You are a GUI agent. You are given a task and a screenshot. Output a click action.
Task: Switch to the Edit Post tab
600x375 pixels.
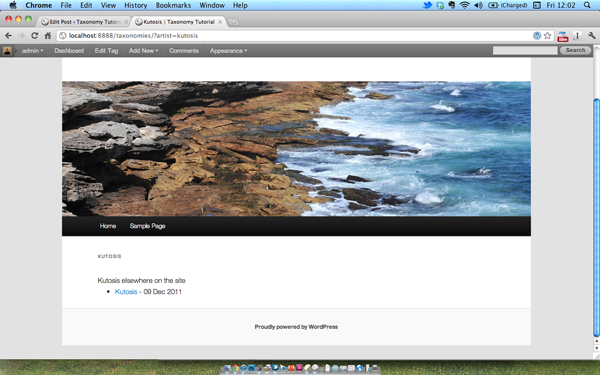[x=84, y=22]
